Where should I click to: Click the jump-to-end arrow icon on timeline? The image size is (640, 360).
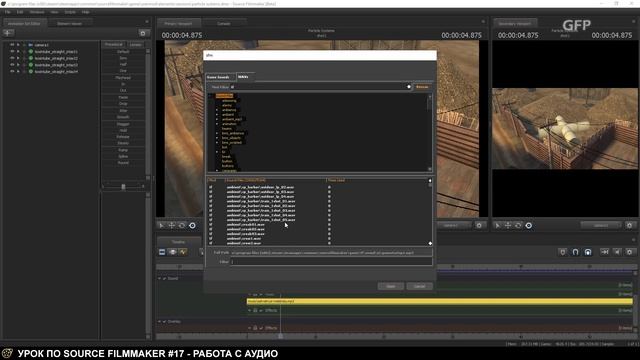[x=604, y=252]
